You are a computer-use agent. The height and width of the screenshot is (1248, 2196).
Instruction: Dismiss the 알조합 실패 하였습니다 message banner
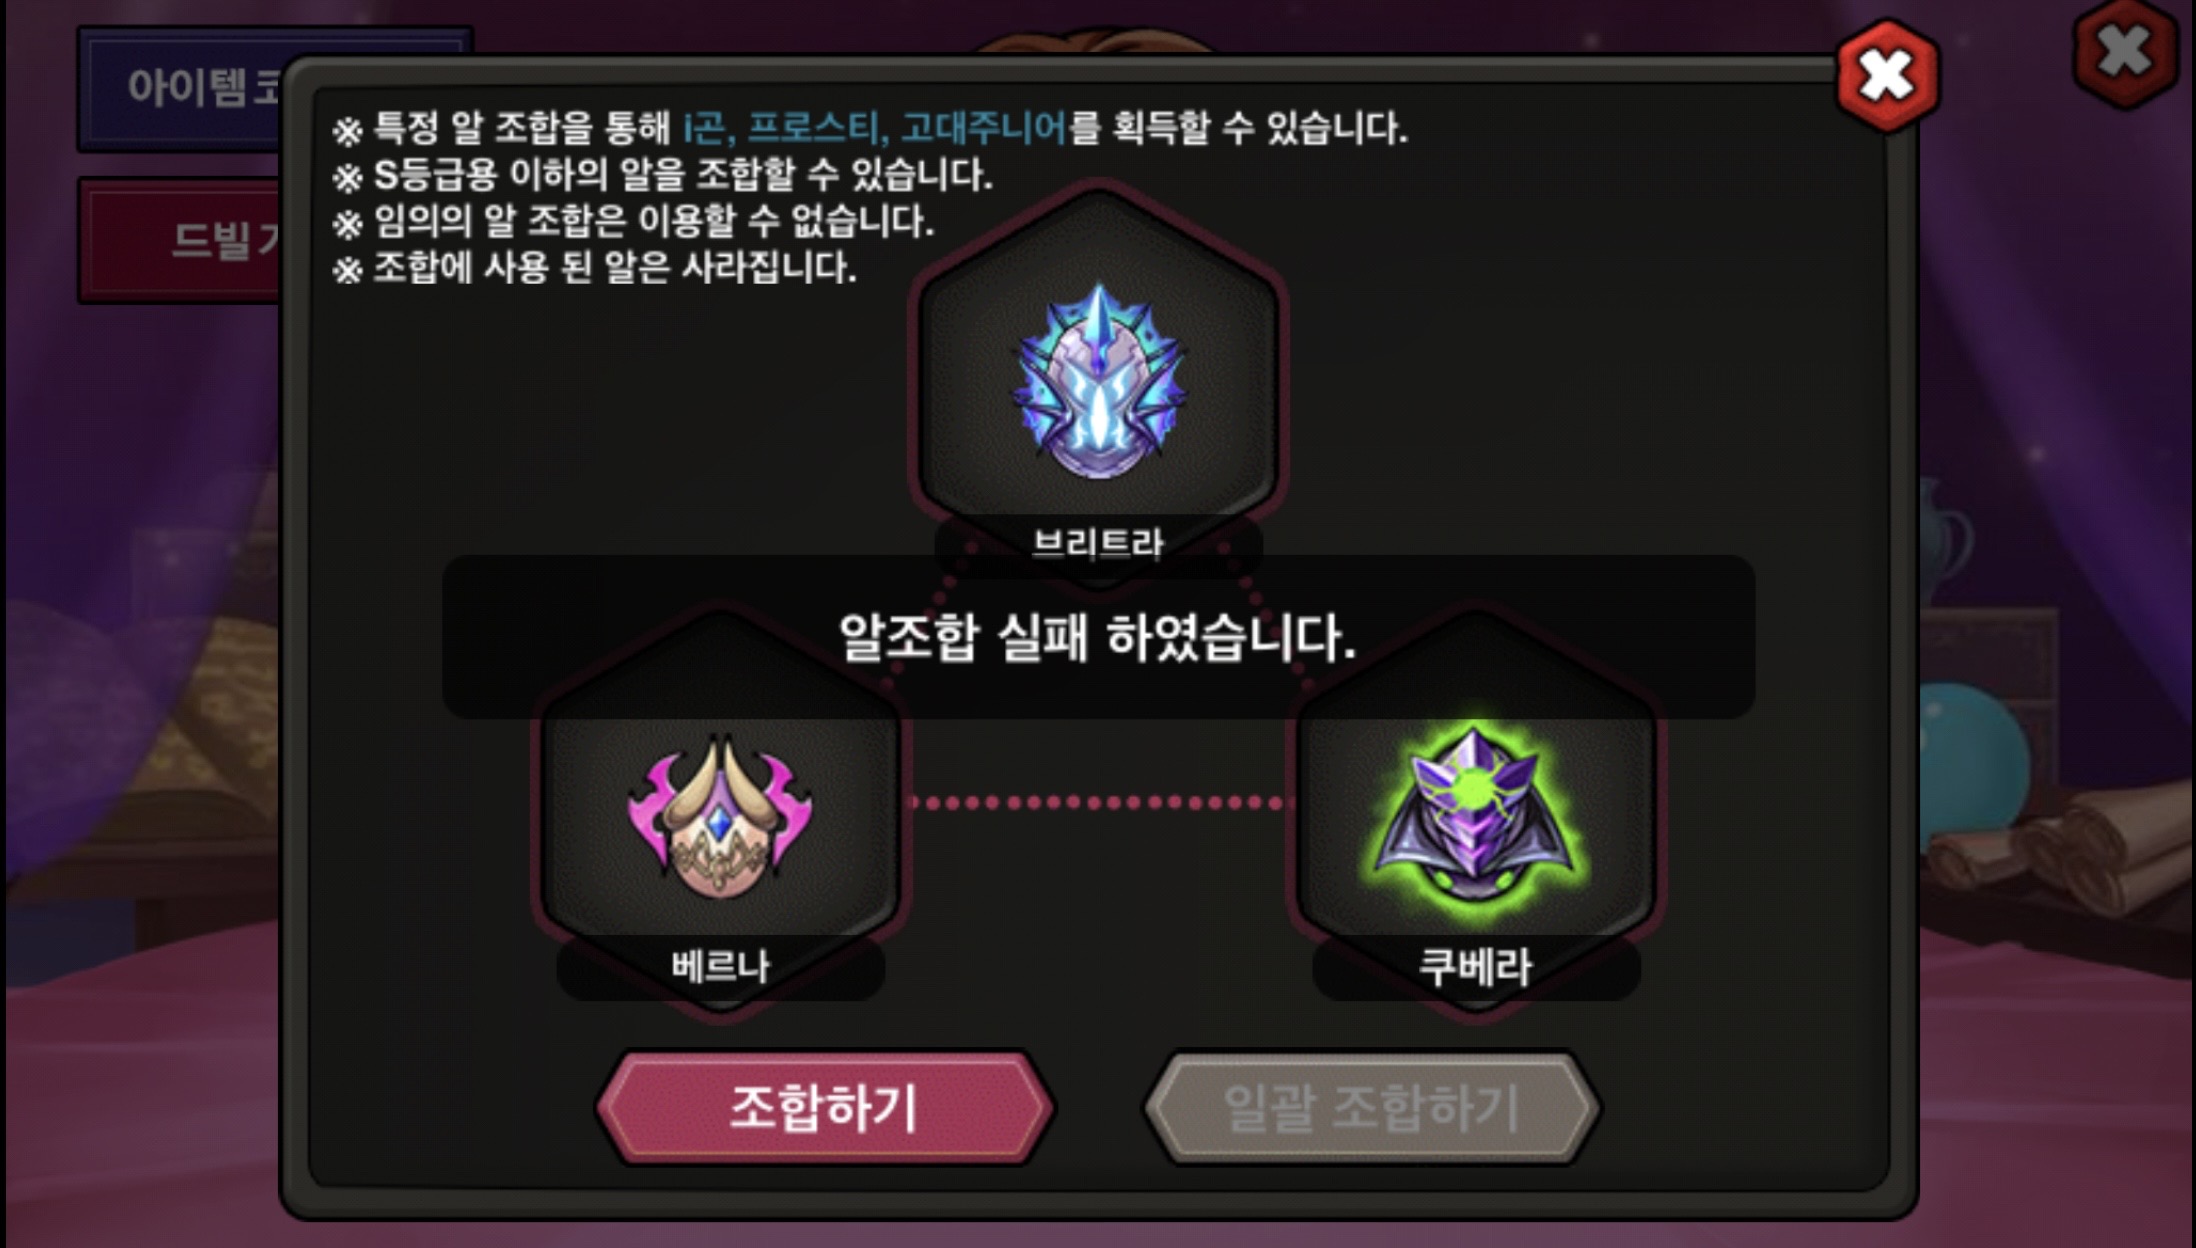coord(1098,637)
